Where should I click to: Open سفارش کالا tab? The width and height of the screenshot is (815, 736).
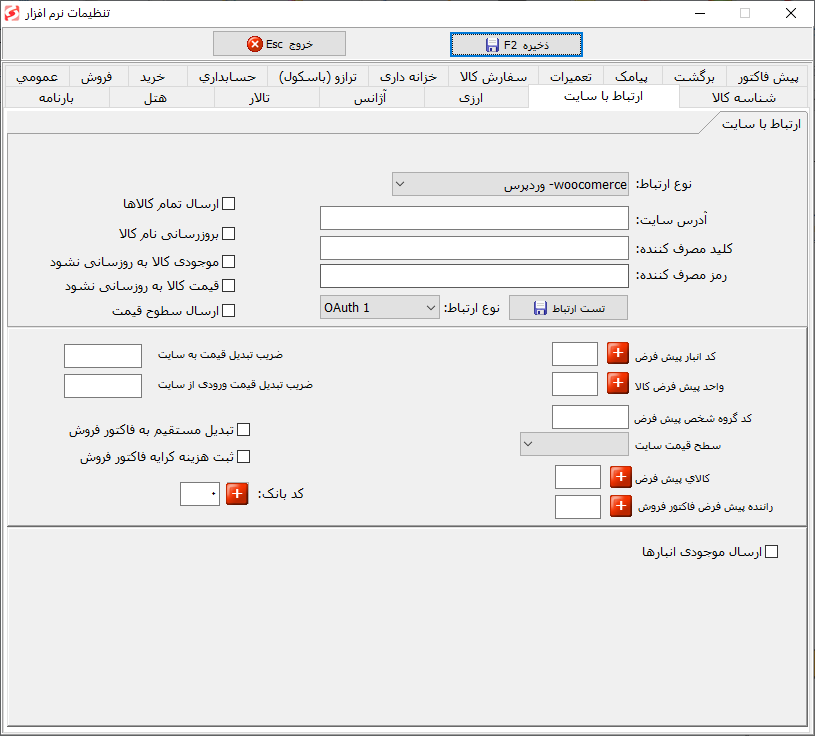pyautogui.click(x=493, y=77)
